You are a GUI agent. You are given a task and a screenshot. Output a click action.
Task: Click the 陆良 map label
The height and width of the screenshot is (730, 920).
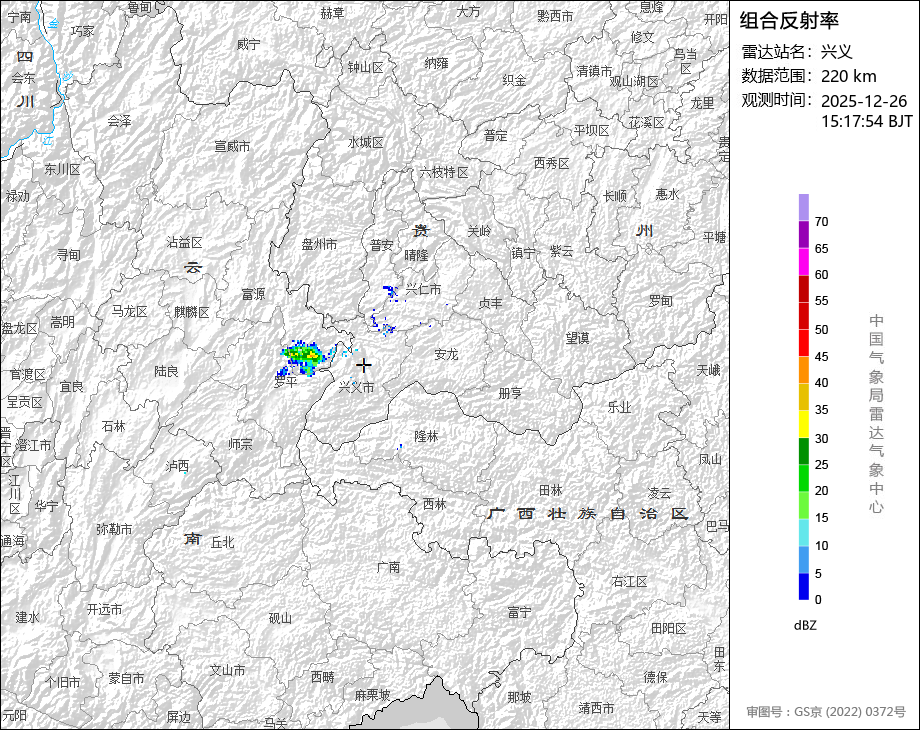click(166, 371)
